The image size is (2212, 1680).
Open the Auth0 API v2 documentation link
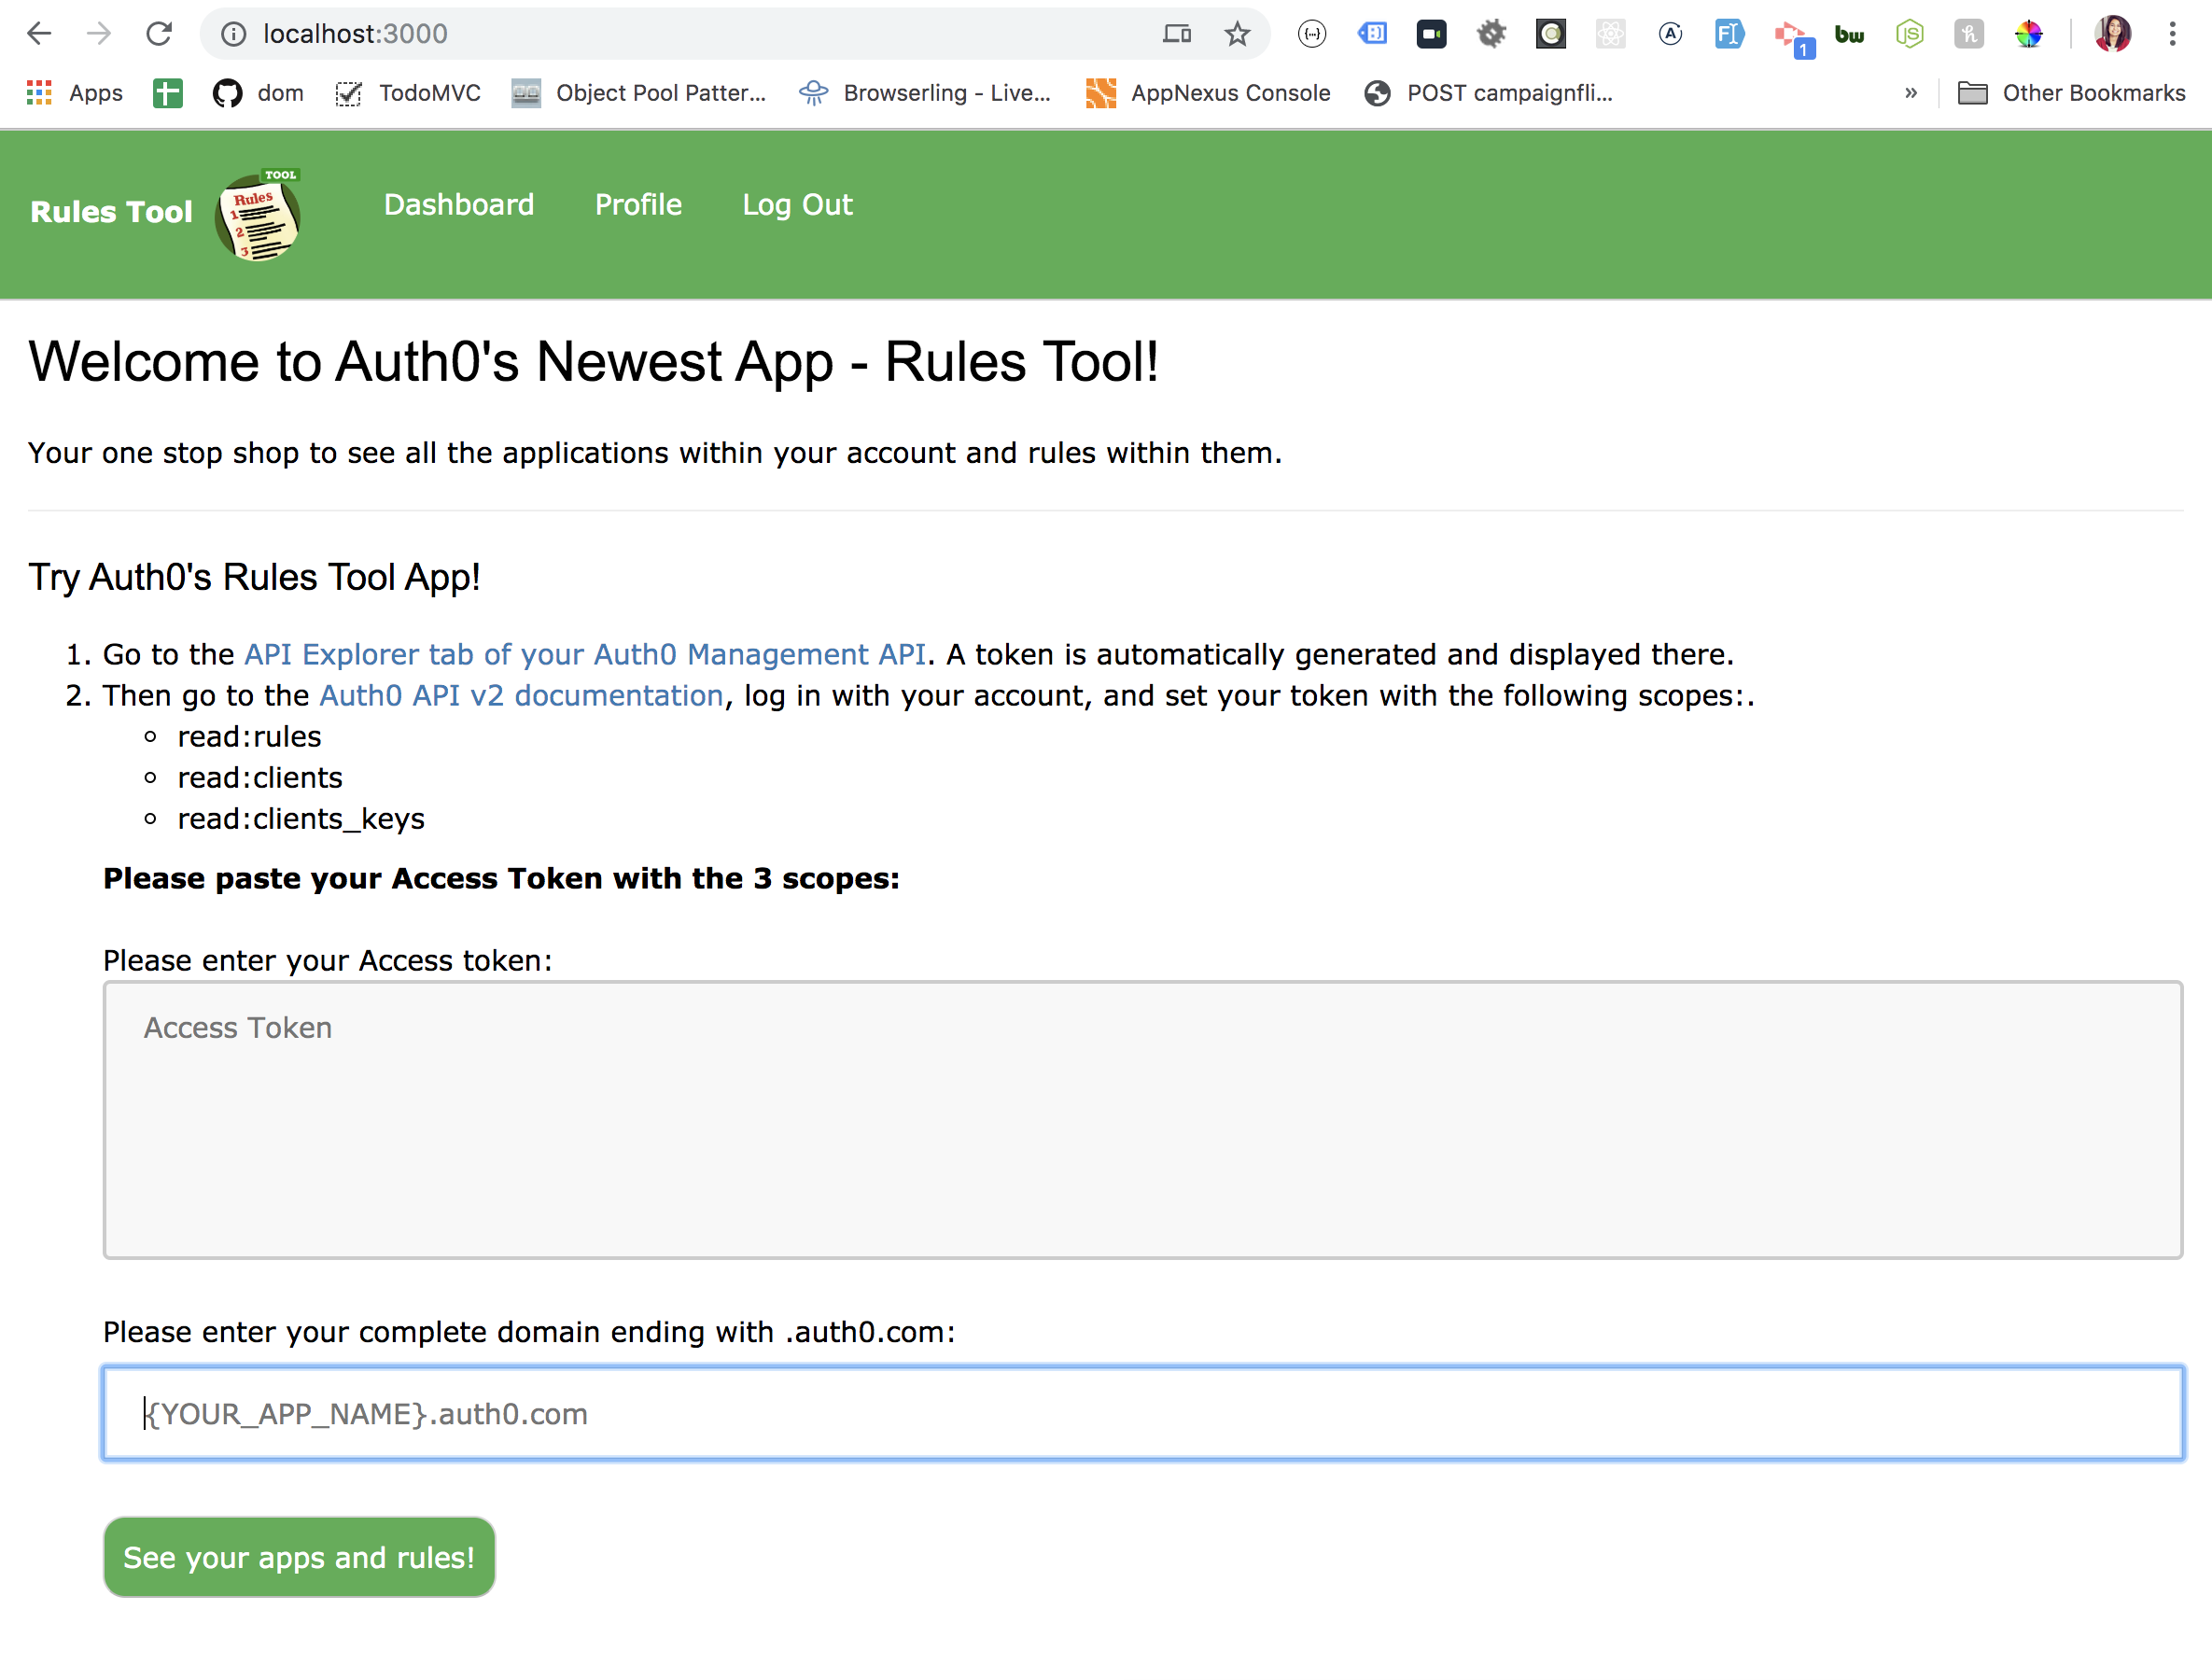pyautogui.click(x=521, y=695)
